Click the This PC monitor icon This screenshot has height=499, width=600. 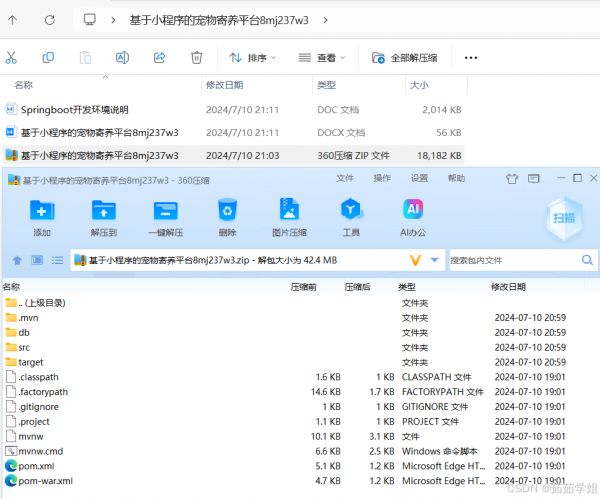point(90,20)
